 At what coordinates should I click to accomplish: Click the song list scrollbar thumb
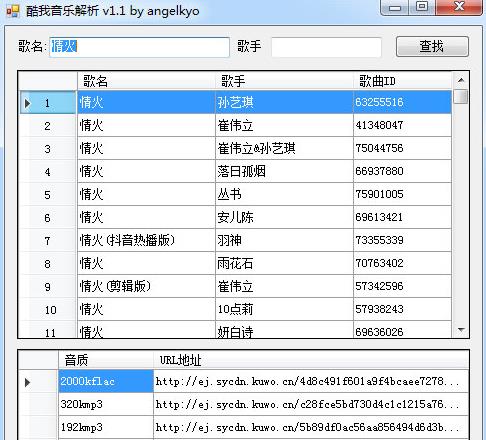pos(461,96)
